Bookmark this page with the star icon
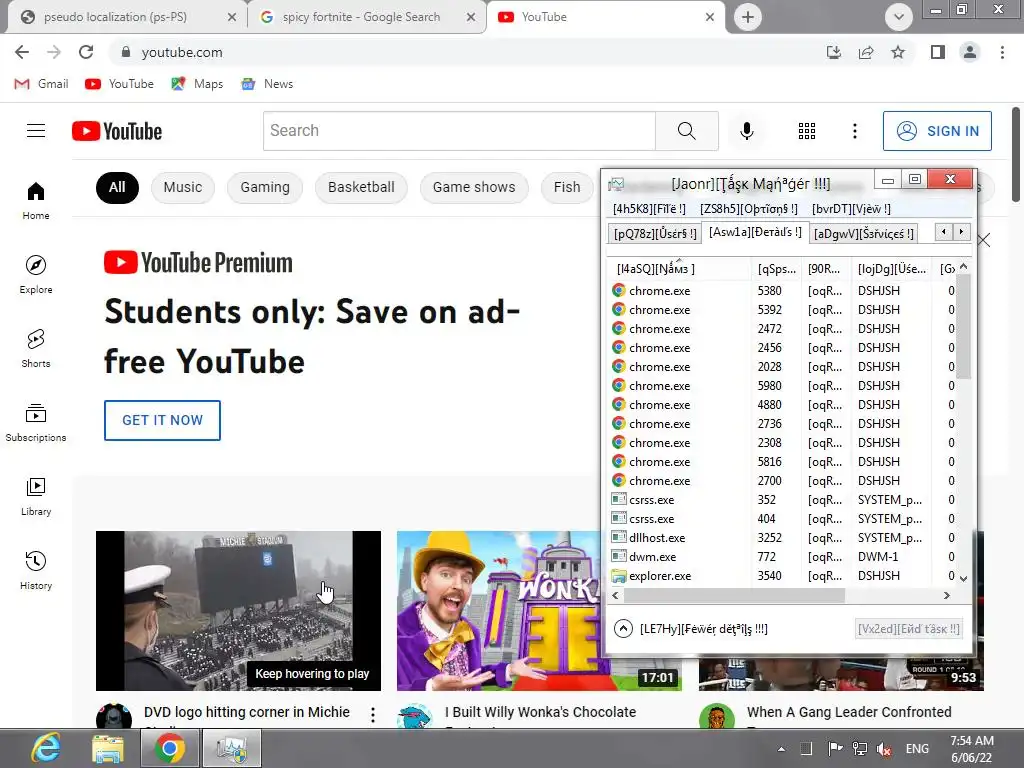 [898, 52]
